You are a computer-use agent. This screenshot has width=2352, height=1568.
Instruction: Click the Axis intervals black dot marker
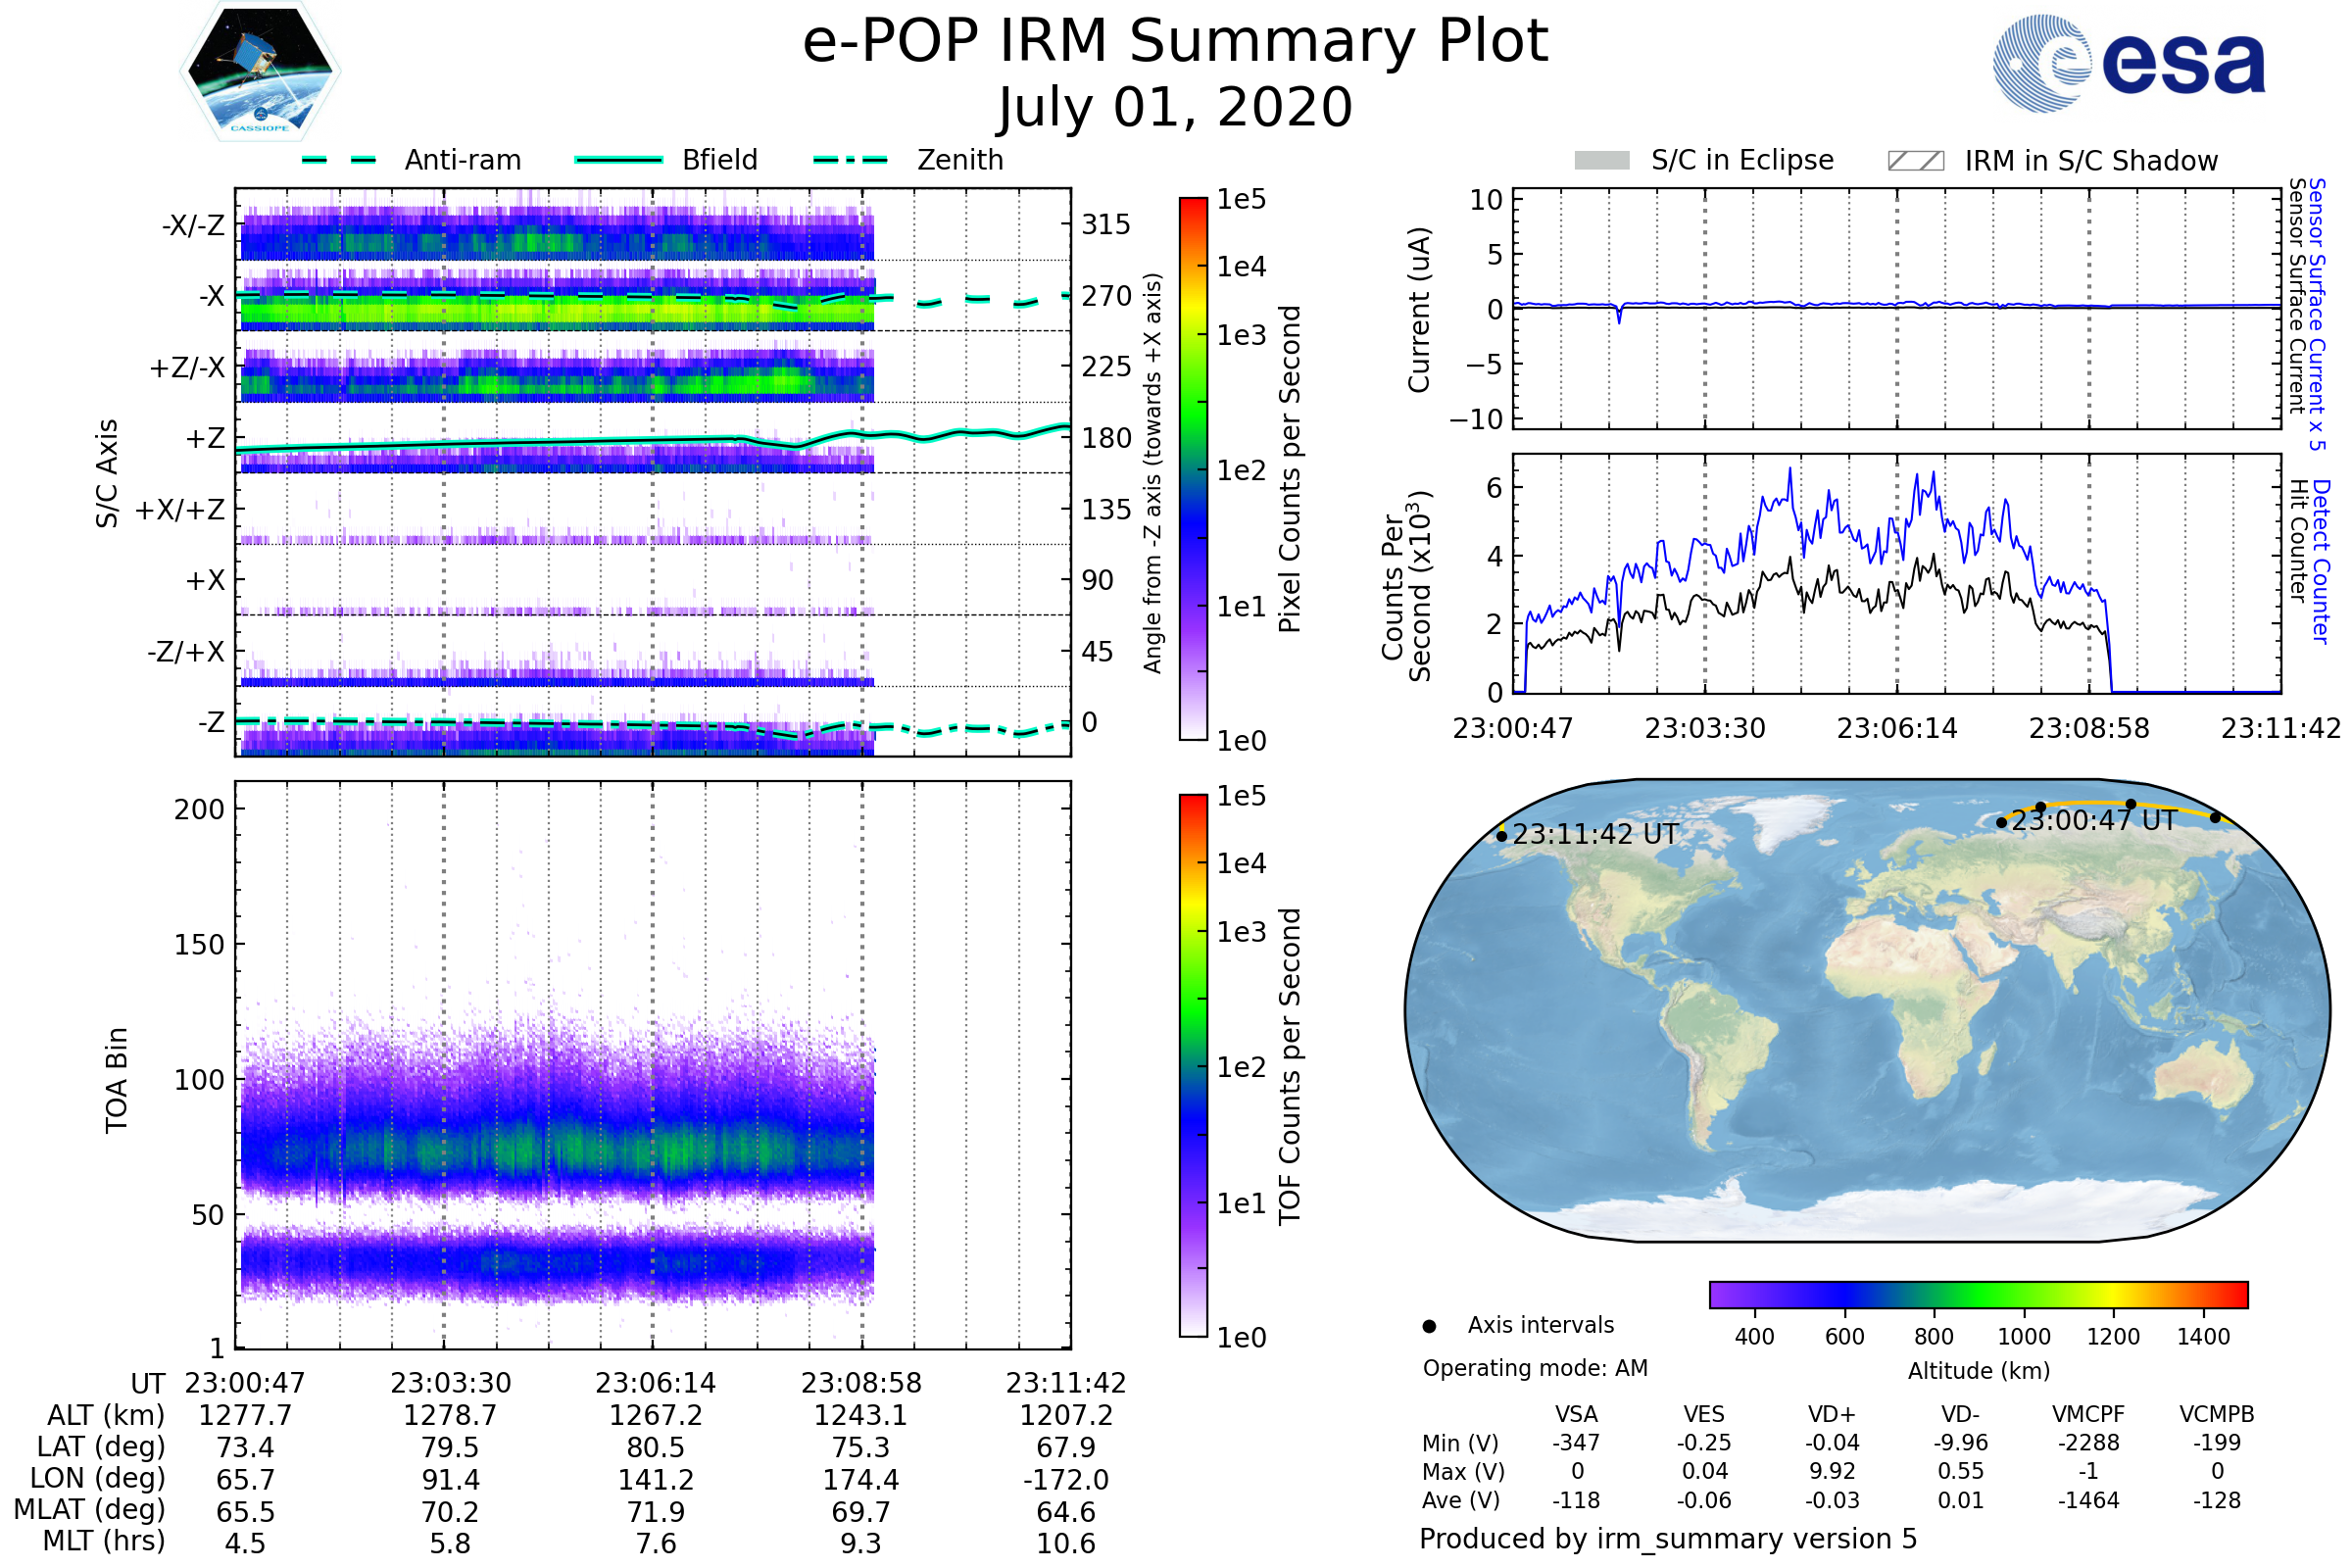(1429, 1326)
